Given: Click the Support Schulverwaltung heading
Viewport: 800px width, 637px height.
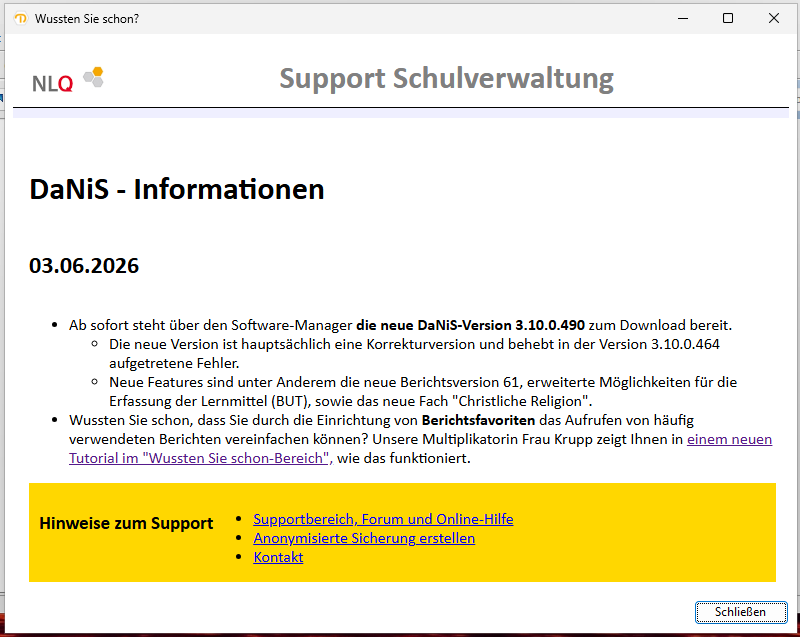Looking at the screenshot, I should click(446, 79).
